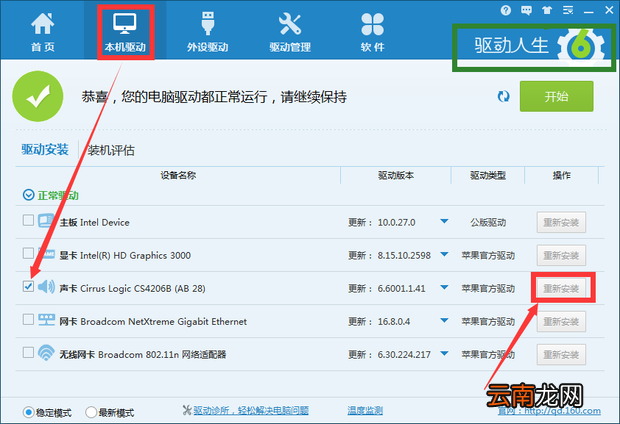Image resolution: width=620 pixels, height=424 pixels.
Task: Click the 公版驱动 type text
Action: tap(488, 222)
